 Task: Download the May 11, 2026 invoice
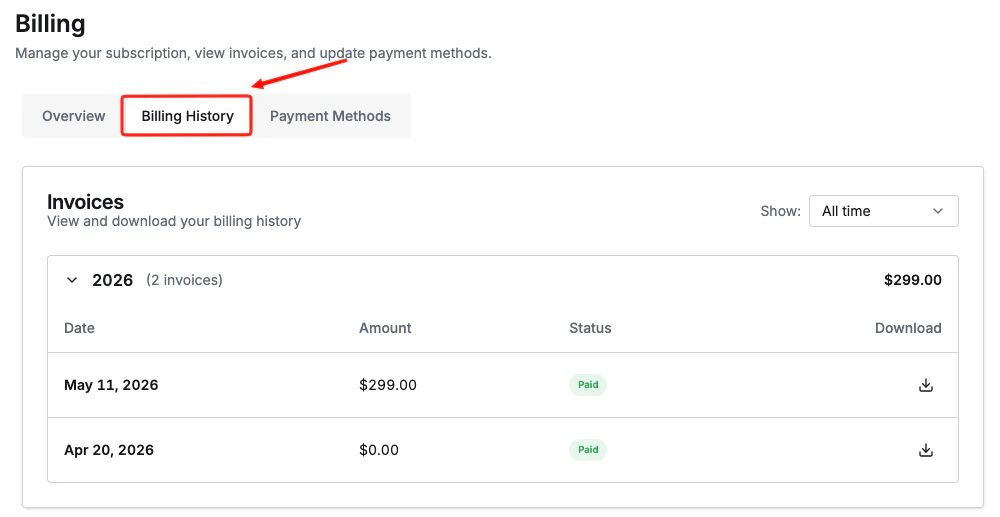pyautogui.click(x=925, y=385)
